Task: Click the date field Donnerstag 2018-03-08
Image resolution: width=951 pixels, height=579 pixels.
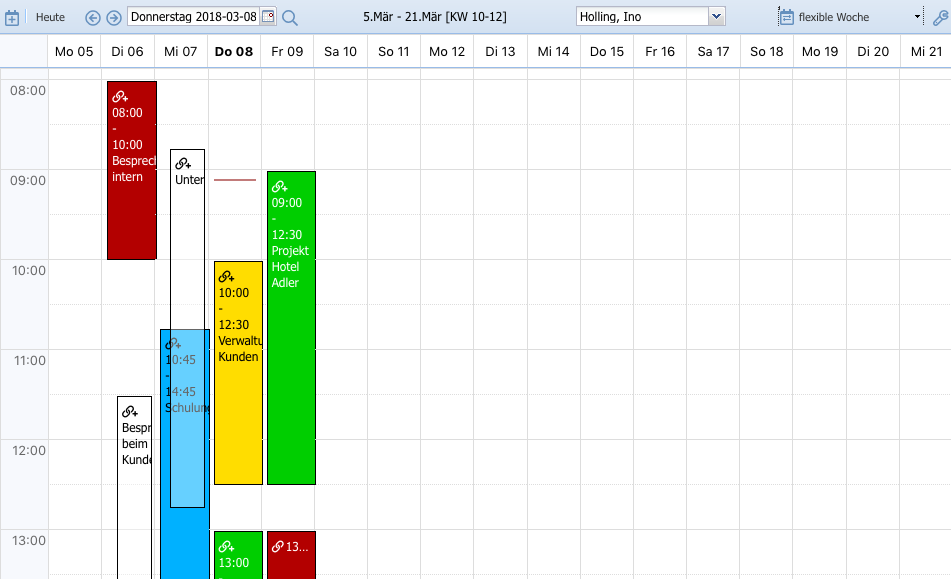Action: pos(193,17)
